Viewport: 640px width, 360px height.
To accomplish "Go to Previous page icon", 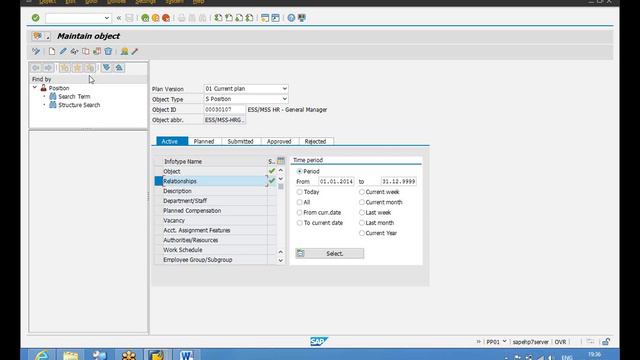I will pyautogui.click(x=229, y=18).
